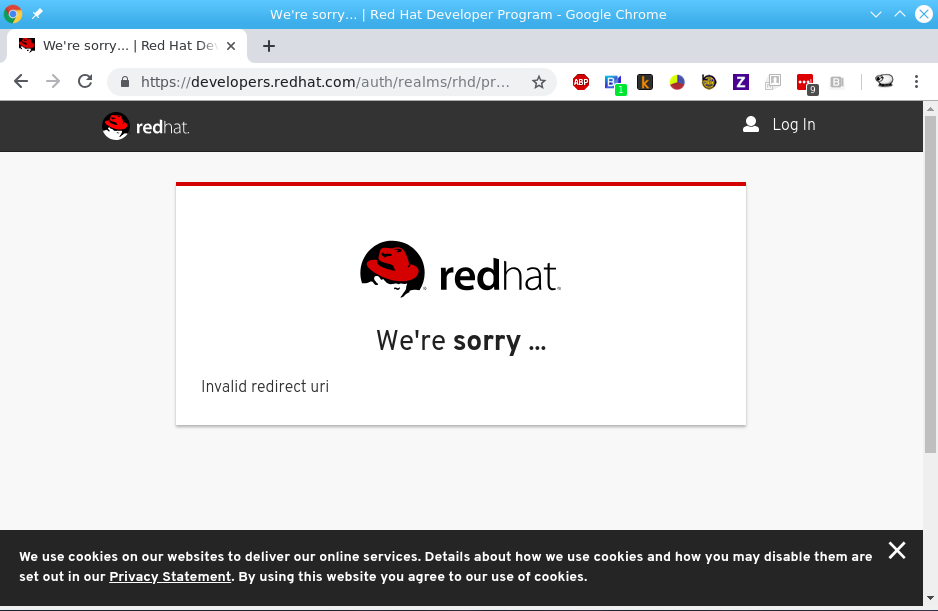The width and height of the screenshot is (938, 611).
Task: Go back to the previous page
Action: (21, 81)
